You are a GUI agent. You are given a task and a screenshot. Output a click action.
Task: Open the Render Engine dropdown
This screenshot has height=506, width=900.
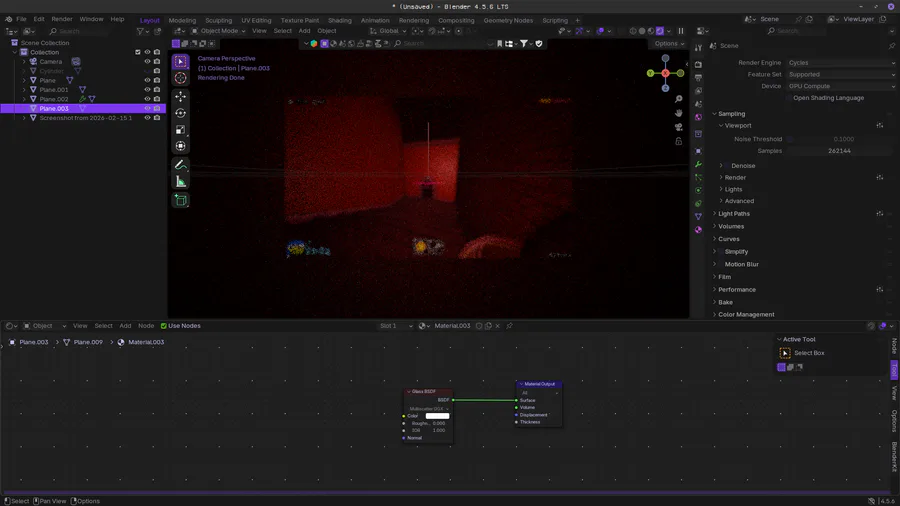pyautogui.click(x=840, y=63)
